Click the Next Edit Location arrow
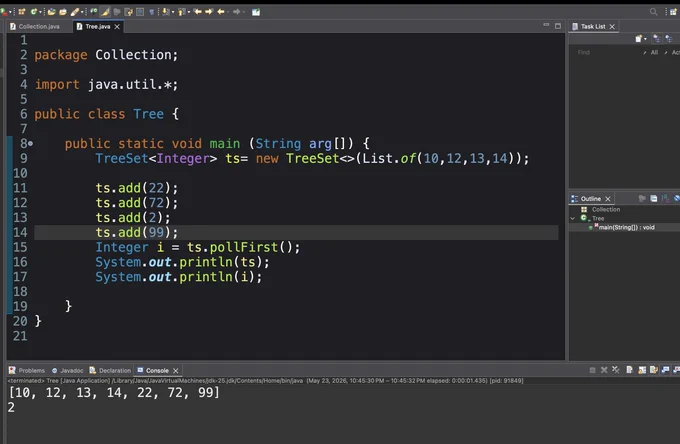The image size is (680, 444). (x=209, y=12)
